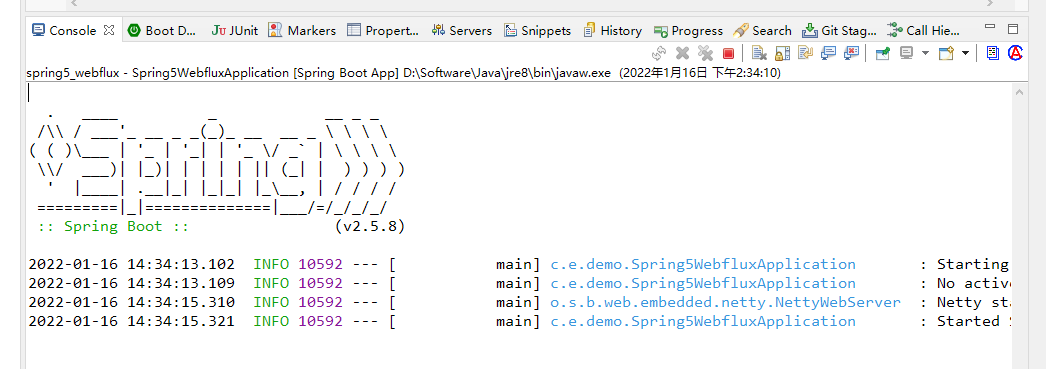This screenshot has width=1046, height=369.
Task: Toggle Scroll Lock on the console
Action: [x=782, y=53]
